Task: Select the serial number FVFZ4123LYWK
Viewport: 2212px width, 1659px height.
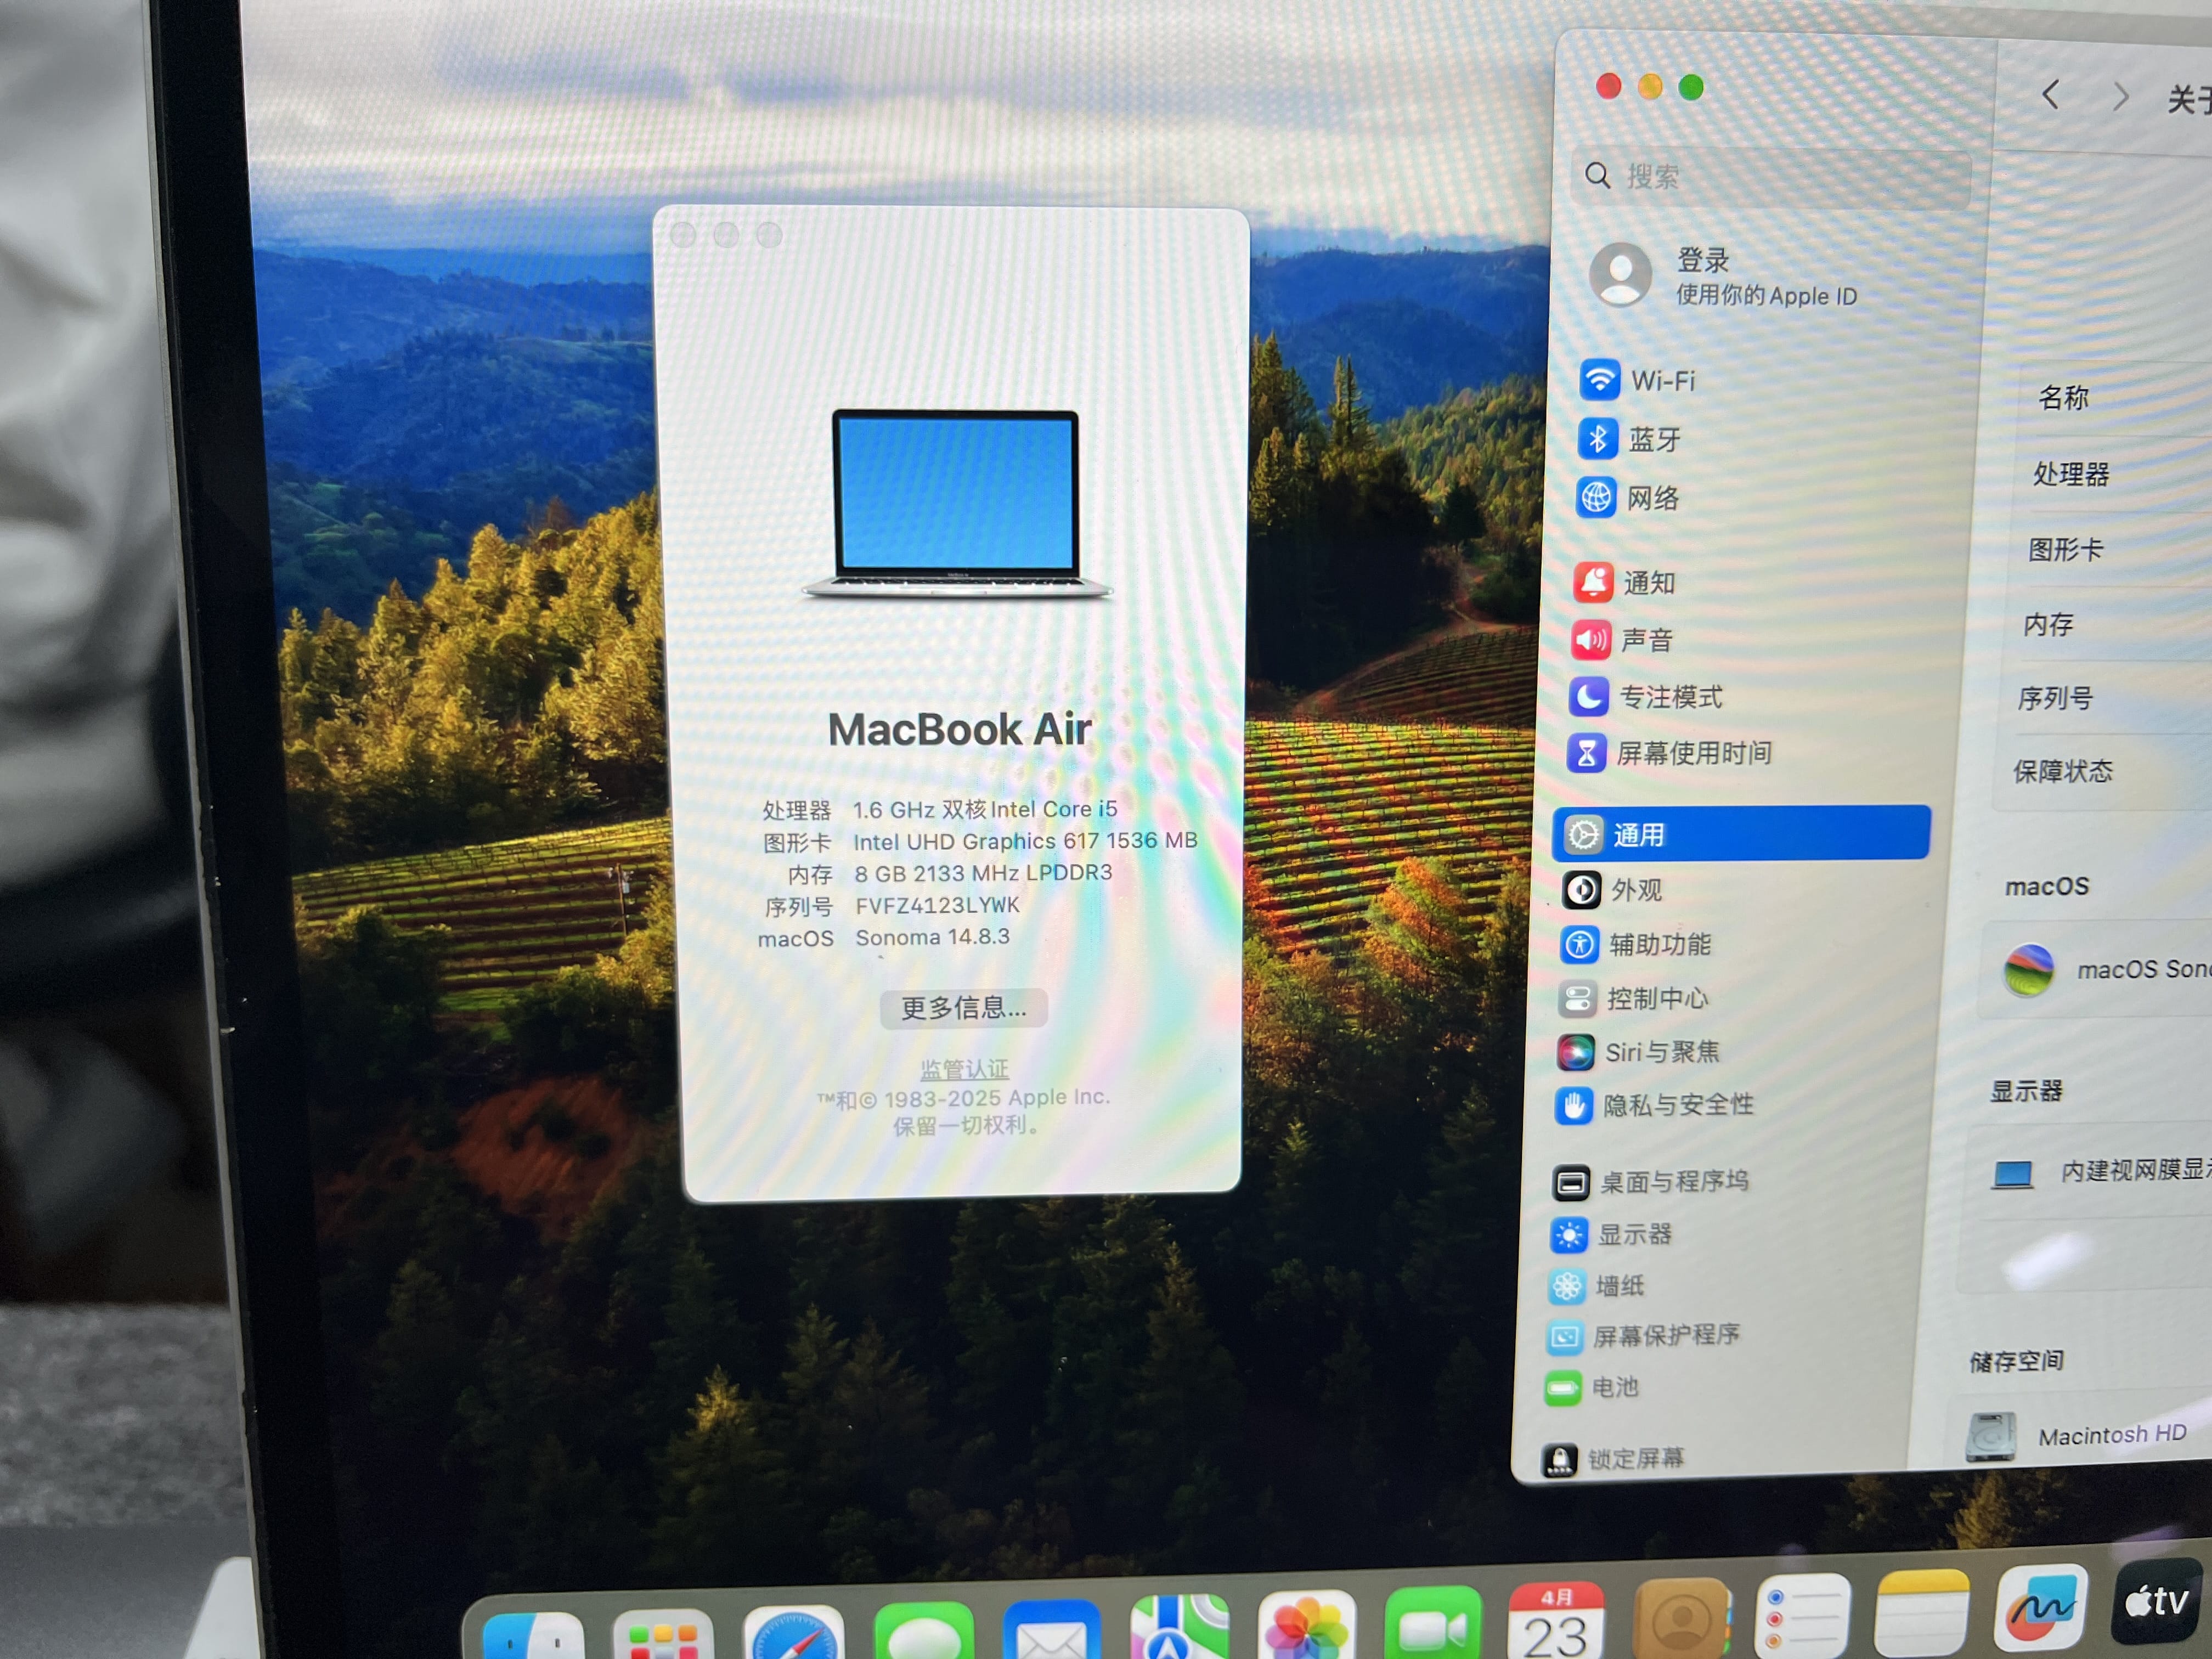Action: 937,905
